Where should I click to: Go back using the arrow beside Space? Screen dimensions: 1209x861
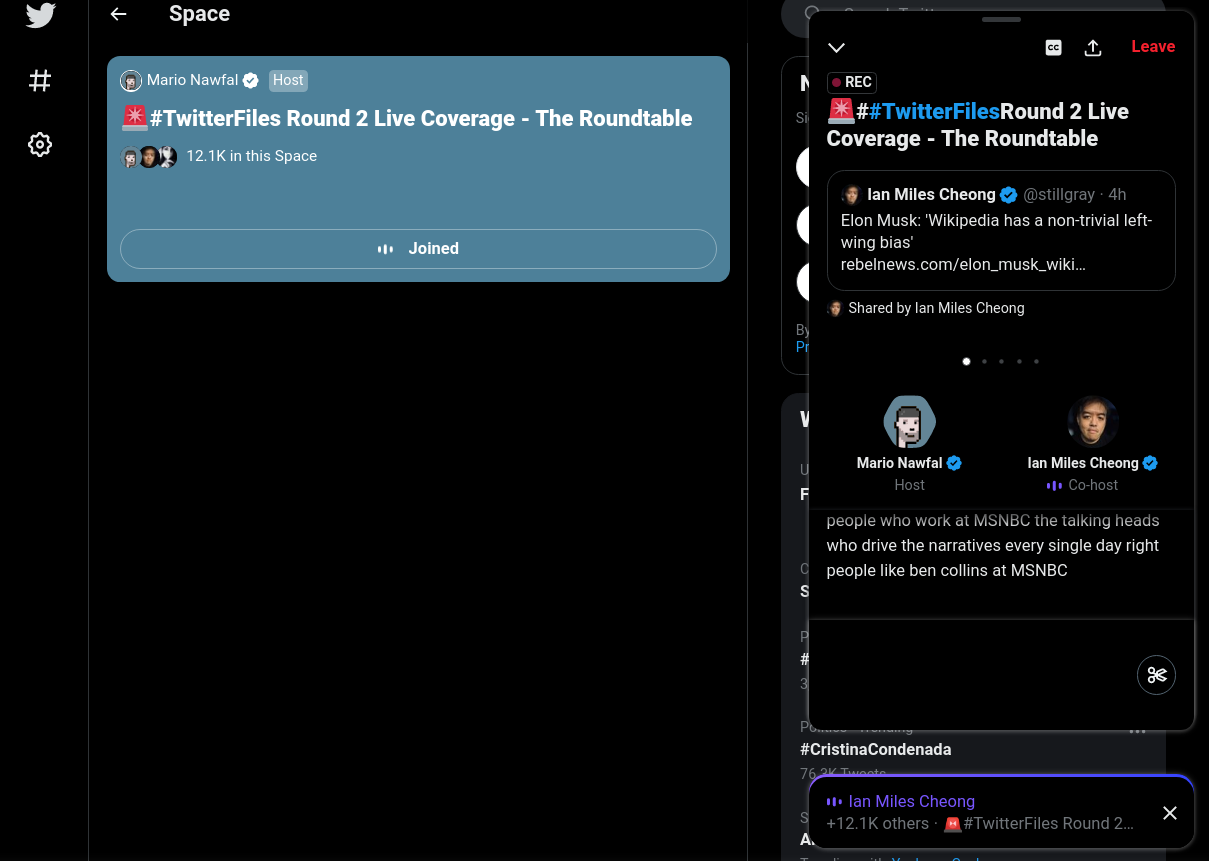coord(118,14)
